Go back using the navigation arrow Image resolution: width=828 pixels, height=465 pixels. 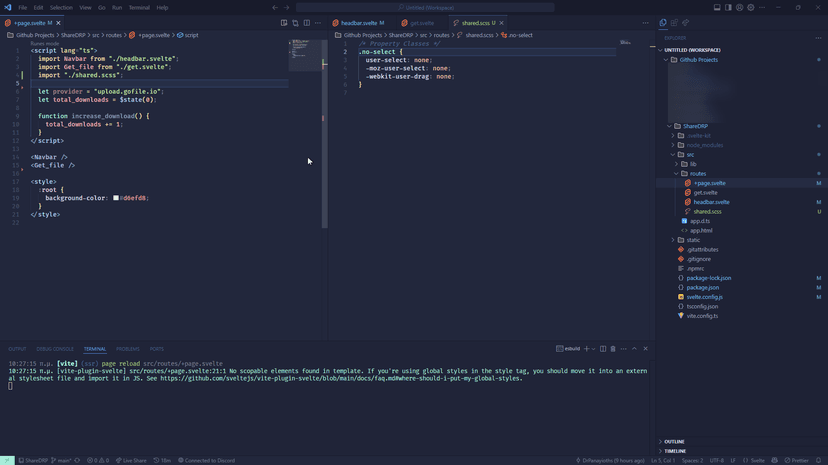pos(275,7)
